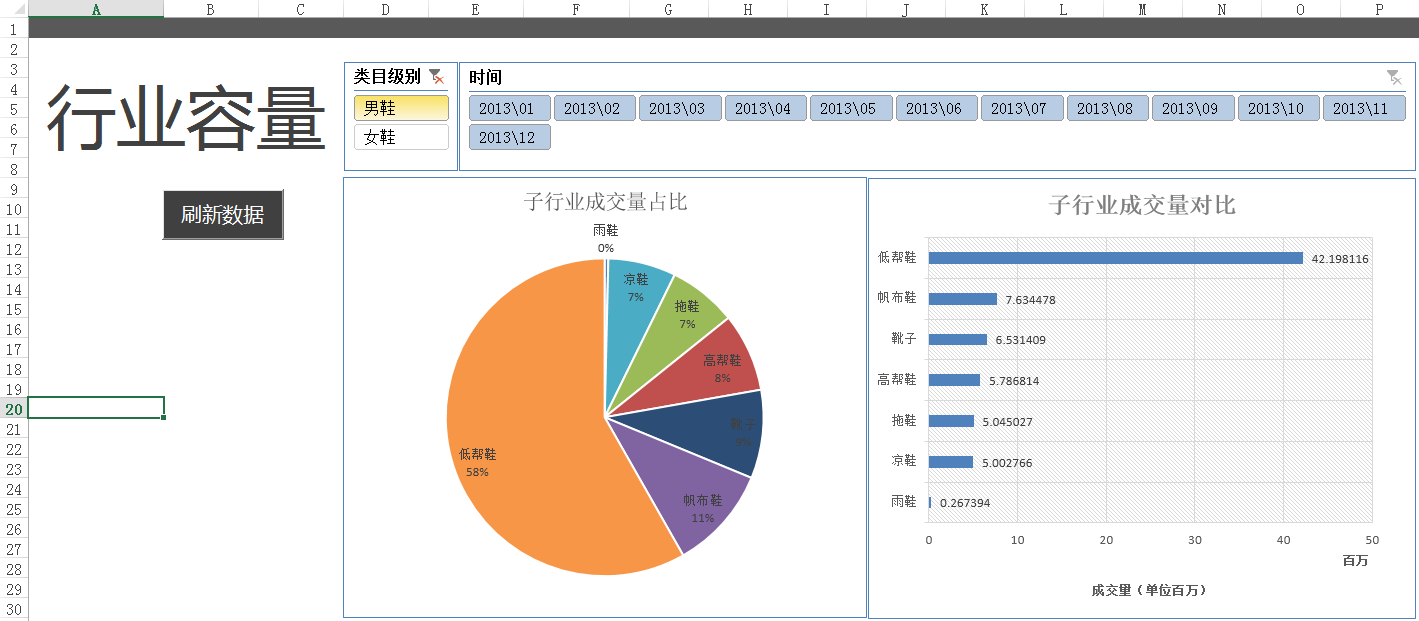Click the 时间 slicer clear filter icon
The image size is (1419, 621).
click(x=1394, y=77)
